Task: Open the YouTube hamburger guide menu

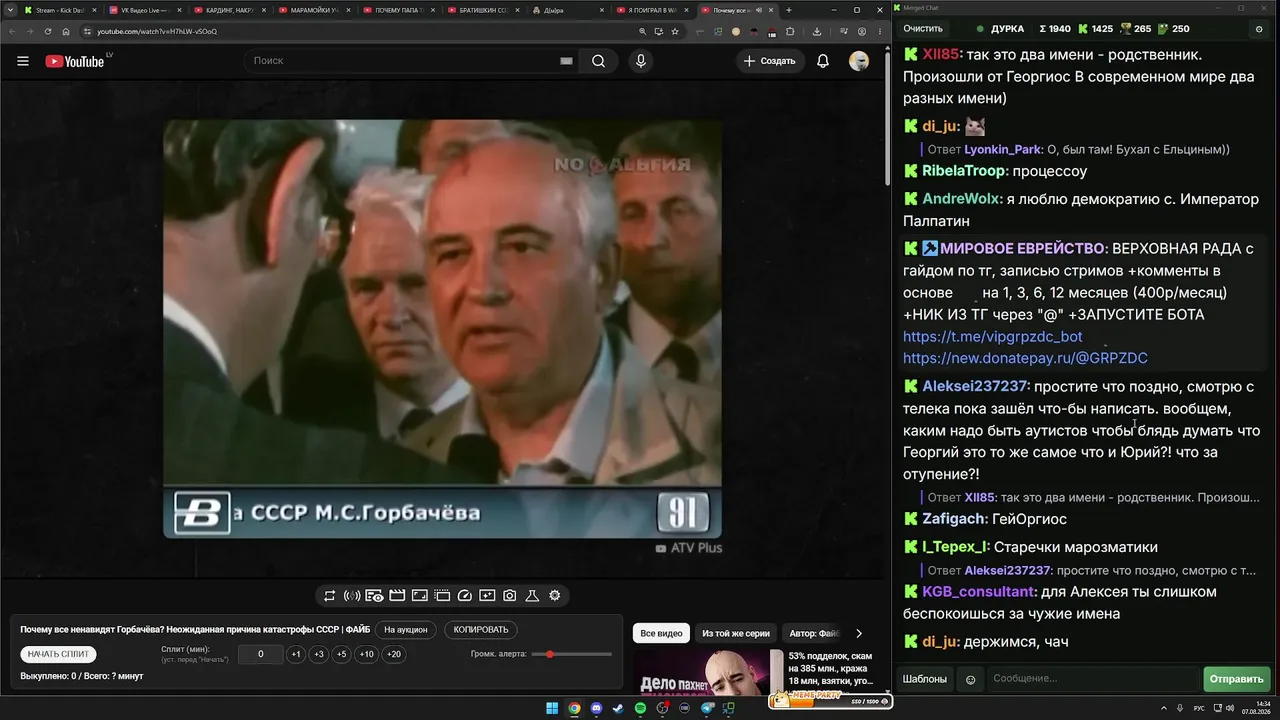Action: tap(23, 61)
